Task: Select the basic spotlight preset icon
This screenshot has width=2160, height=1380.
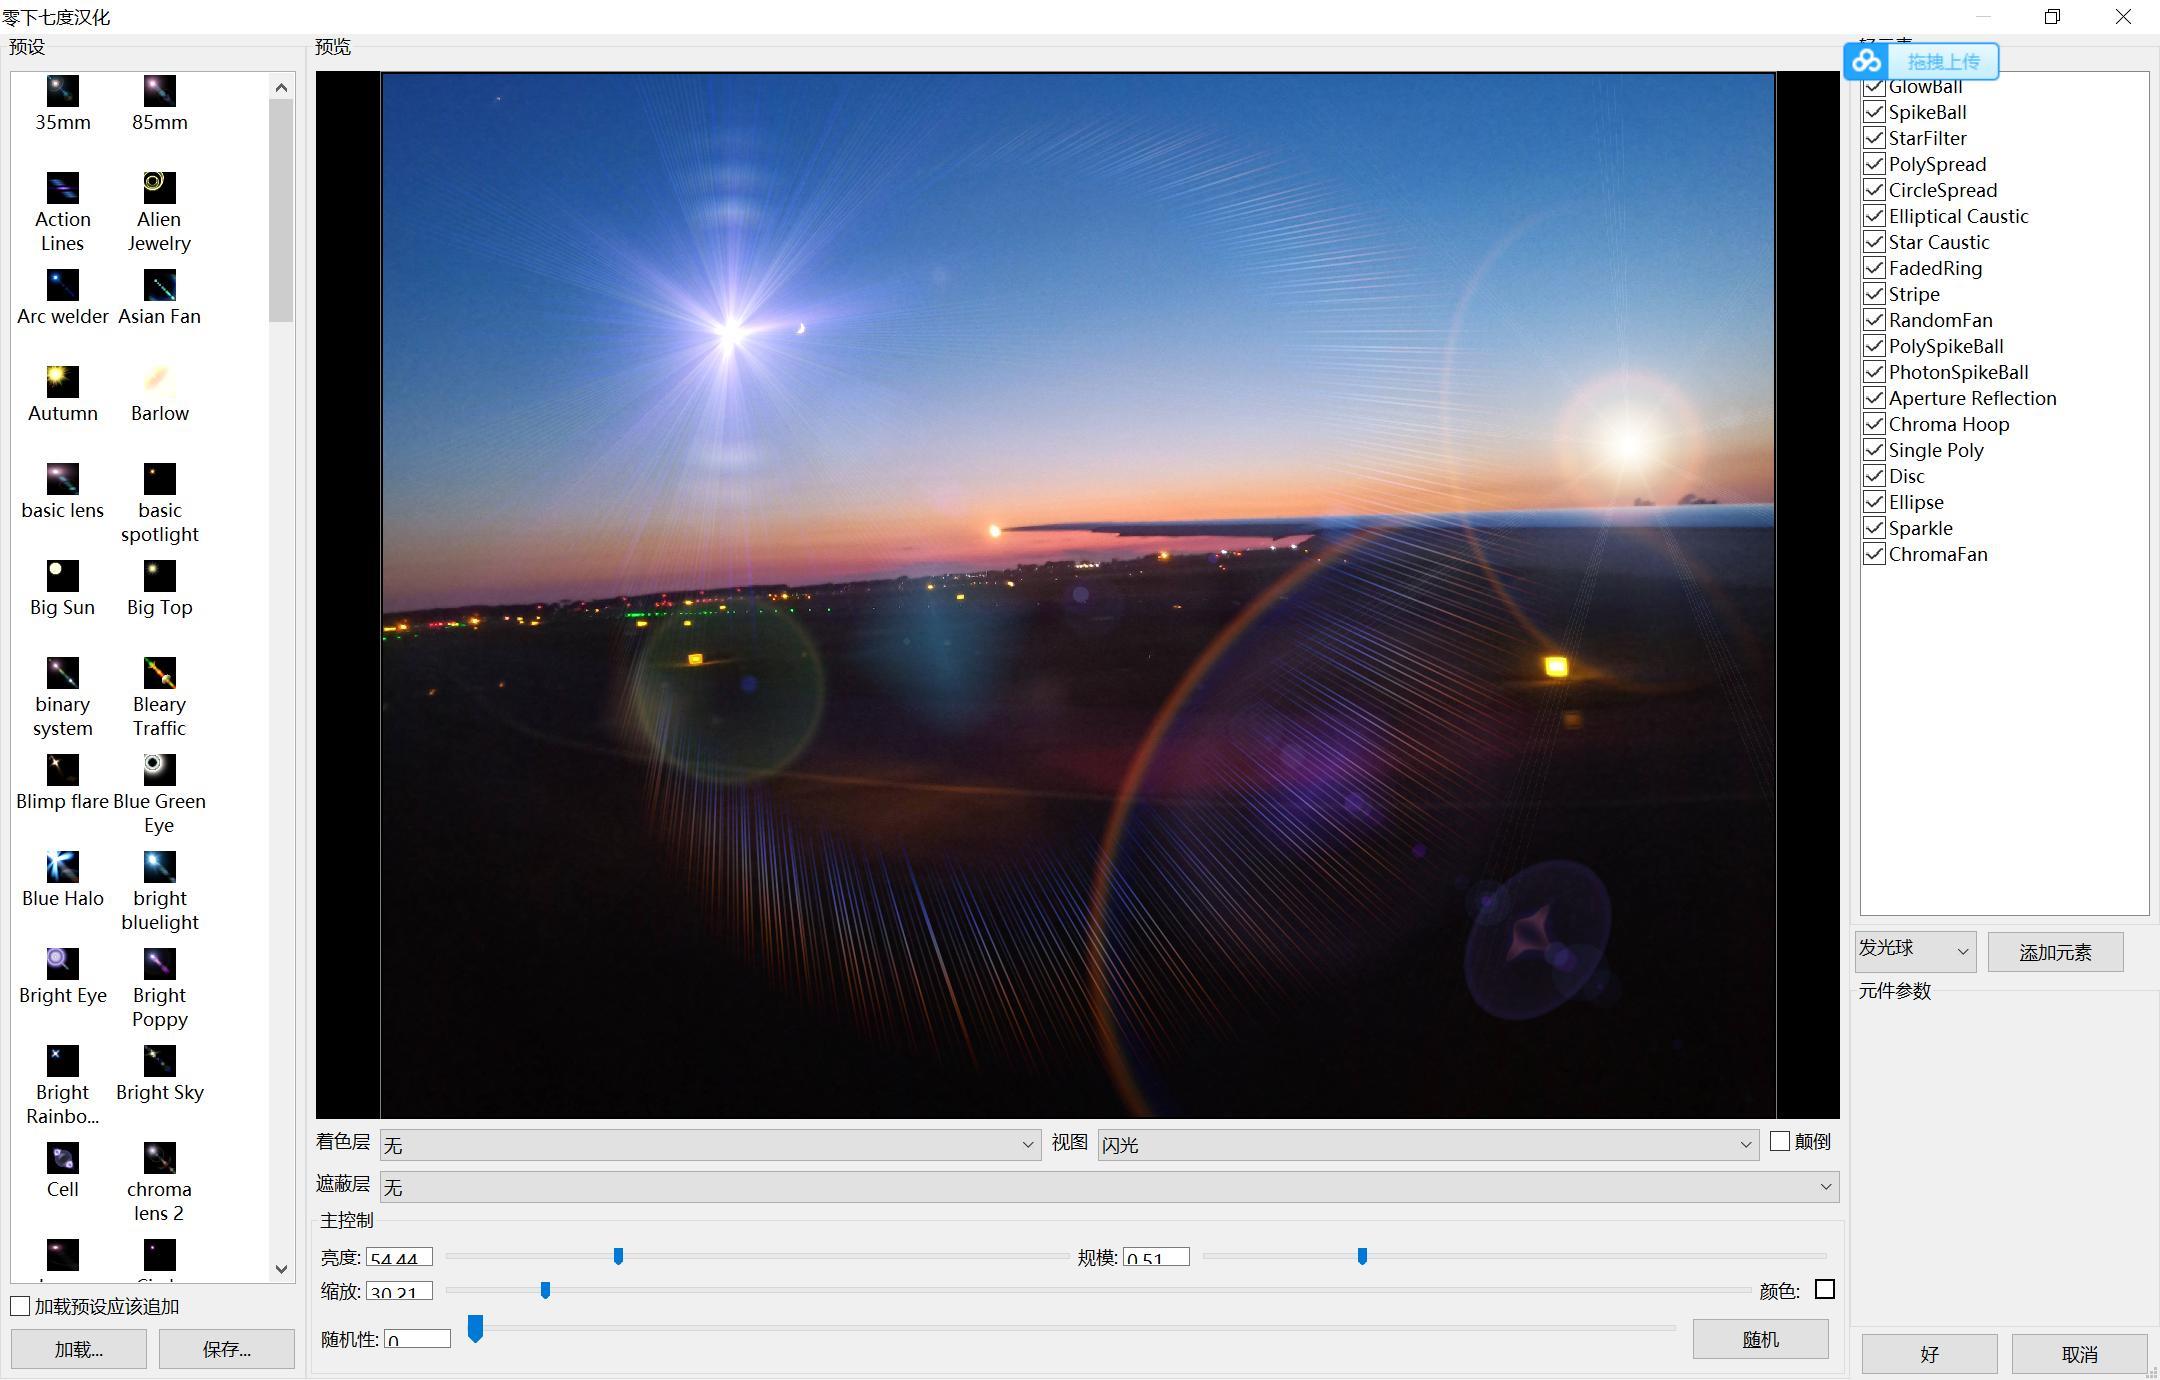Action: click(x=159, y=479)
